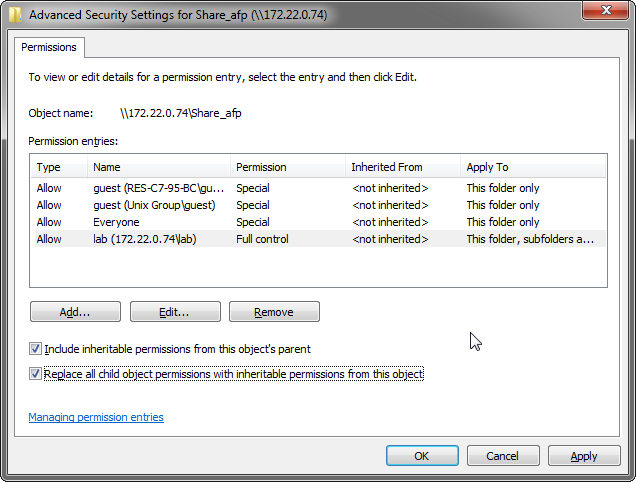Sort entries by Type column header
636x482 pixels.
coord(59,167)
